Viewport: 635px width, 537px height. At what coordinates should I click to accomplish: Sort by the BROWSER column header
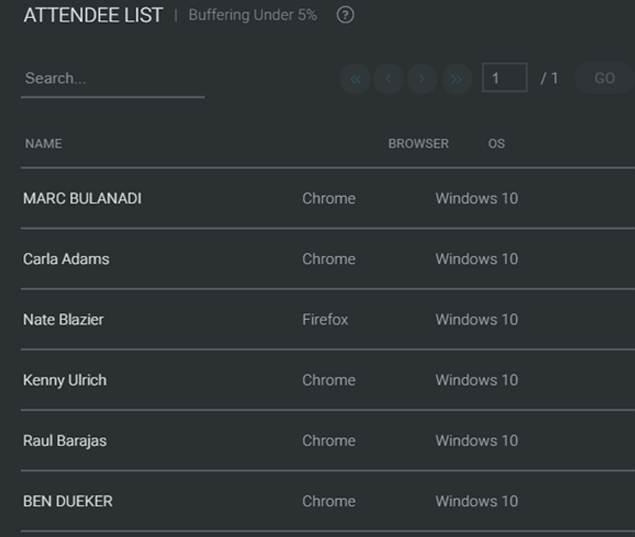click(x=418, y=144)
